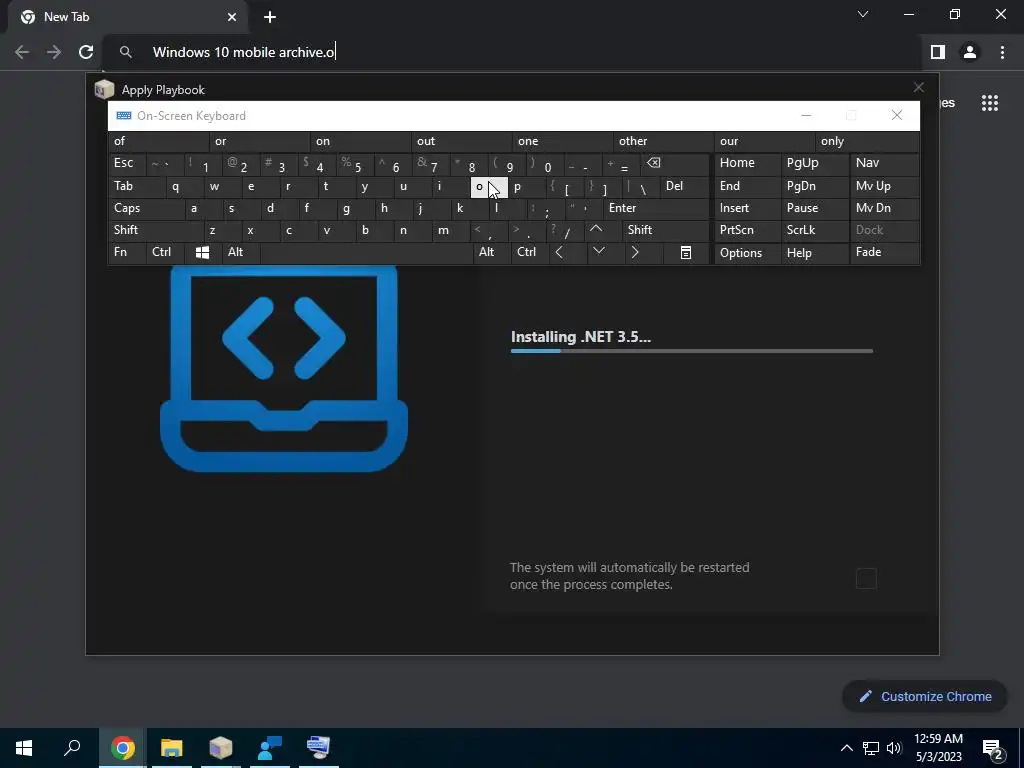
Task: Click the Enter key on keyboard
Action: (x=656, y=208)
